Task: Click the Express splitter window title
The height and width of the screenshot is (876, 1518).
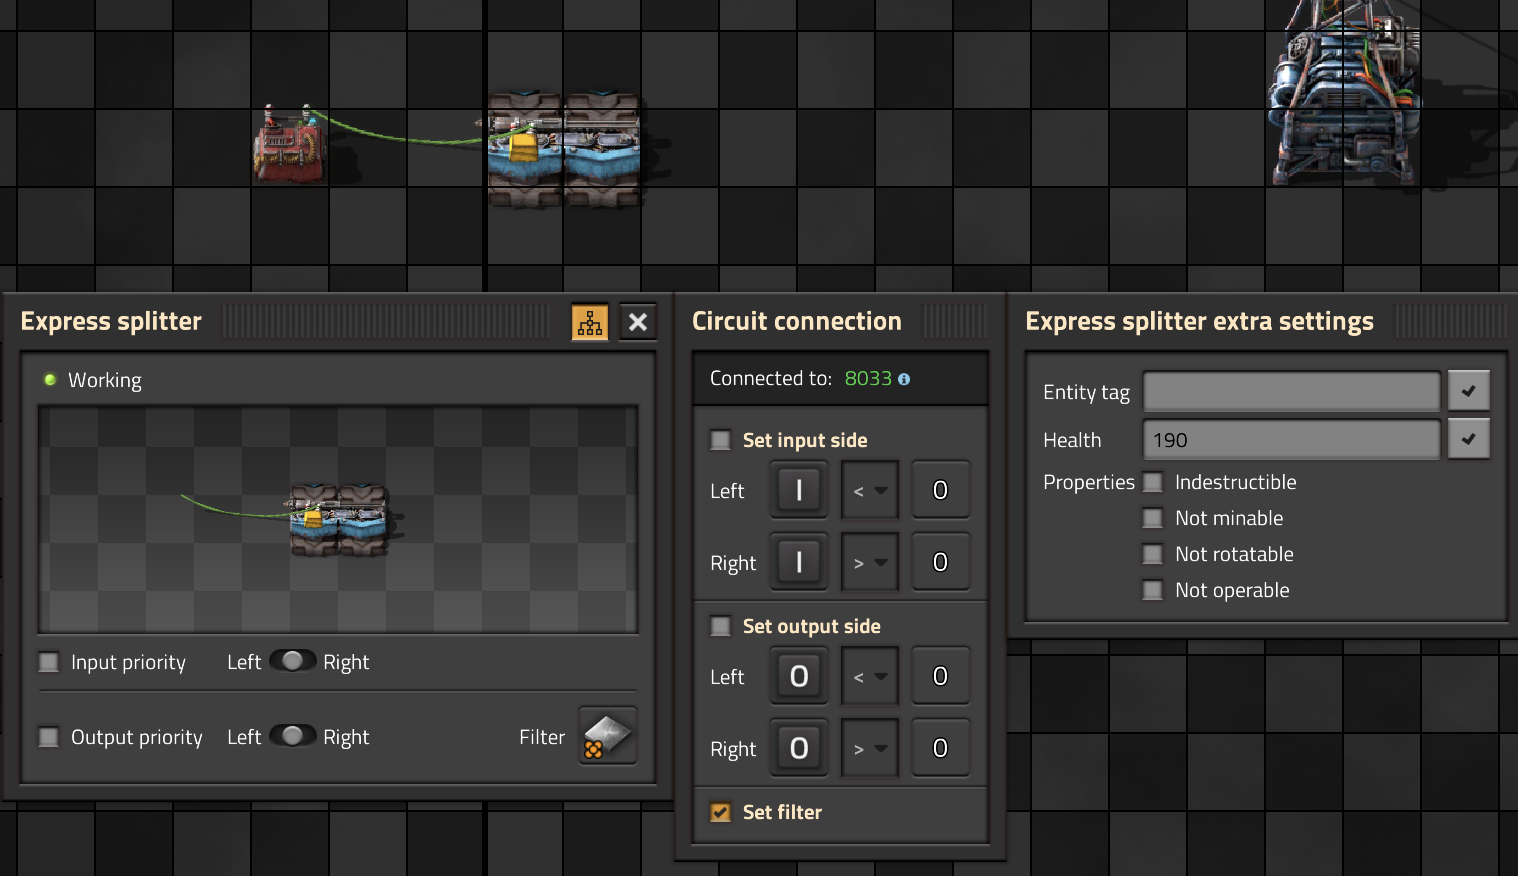Action: point(111,321)
